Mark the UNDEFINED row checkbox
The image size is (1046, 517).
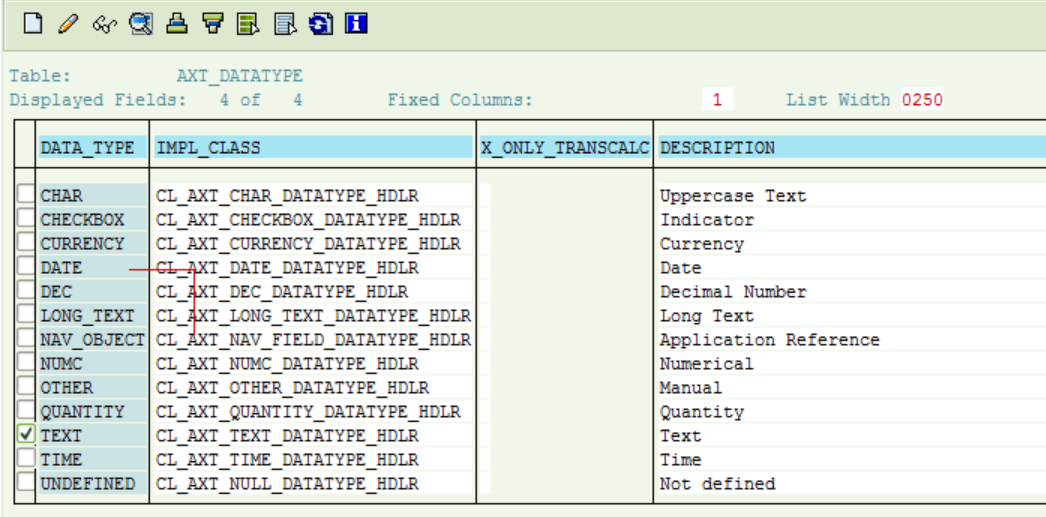[x=25, y=482]
